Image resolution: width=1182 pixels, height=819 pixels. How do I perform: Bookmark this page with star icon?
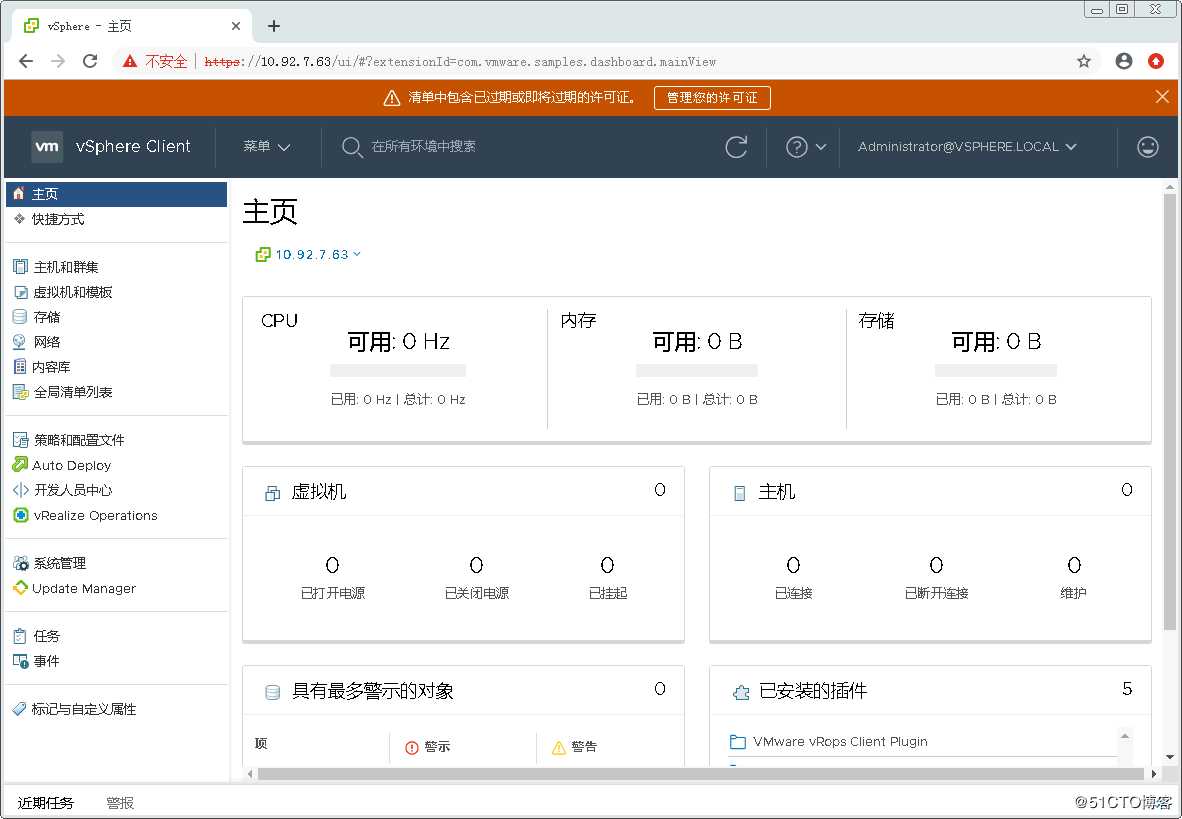pos(1083,61)
